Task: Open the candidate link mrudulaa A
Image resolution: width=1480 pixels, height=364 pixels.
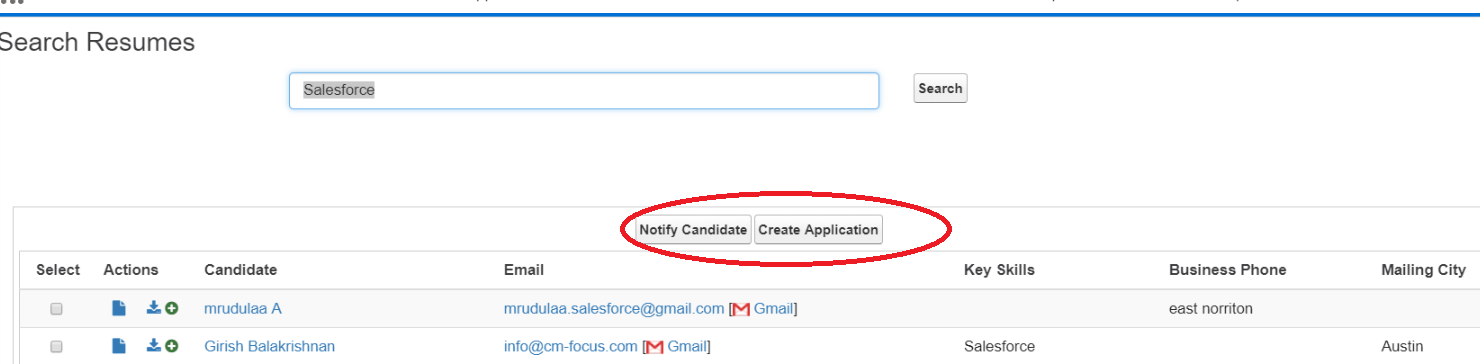Action: [x=243, y=309]
